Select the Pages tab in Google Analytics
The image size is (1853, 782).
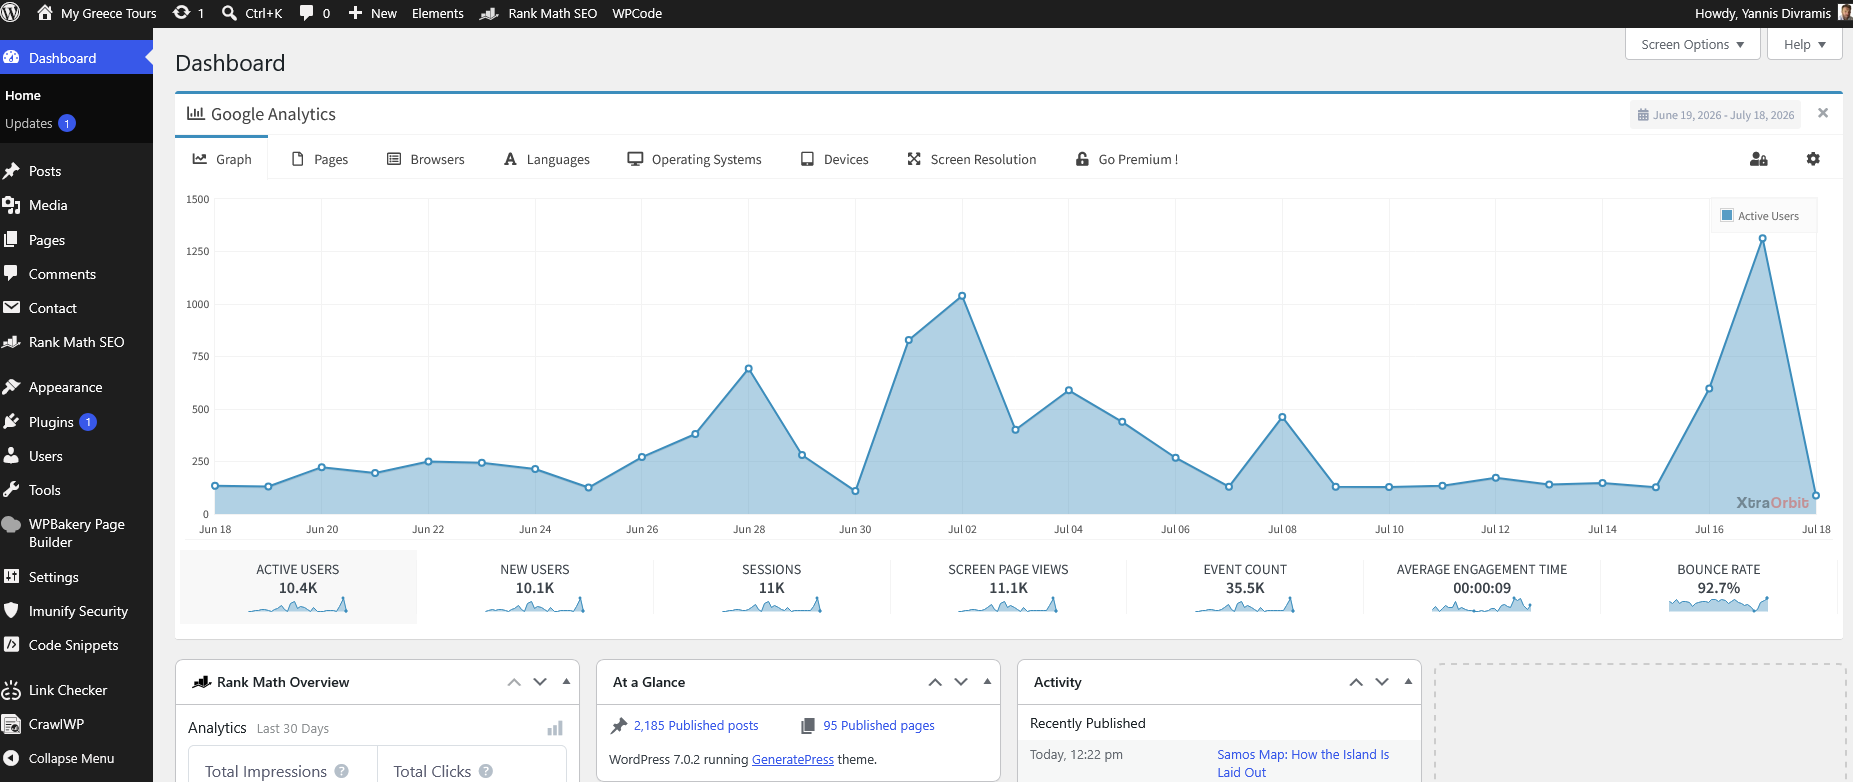(x=320, y=159)
